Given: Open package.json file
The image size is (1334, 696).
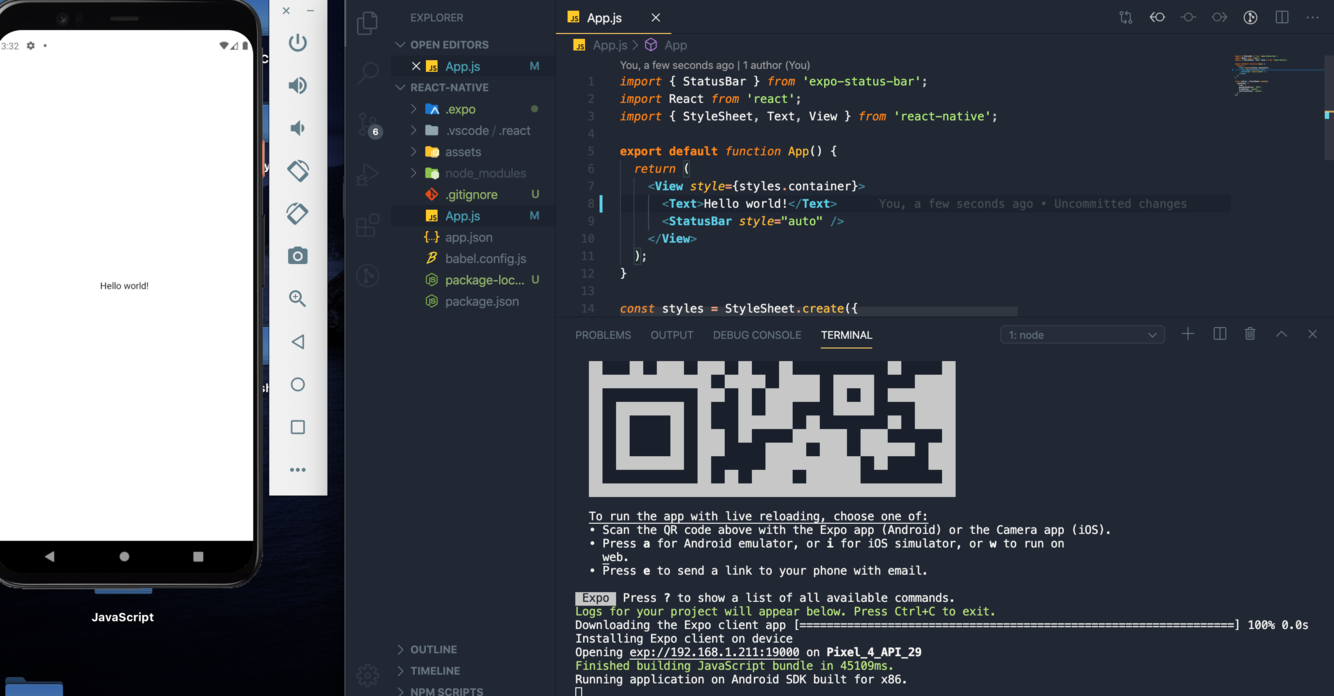Looking at the screenshot, I should [482, 301].
